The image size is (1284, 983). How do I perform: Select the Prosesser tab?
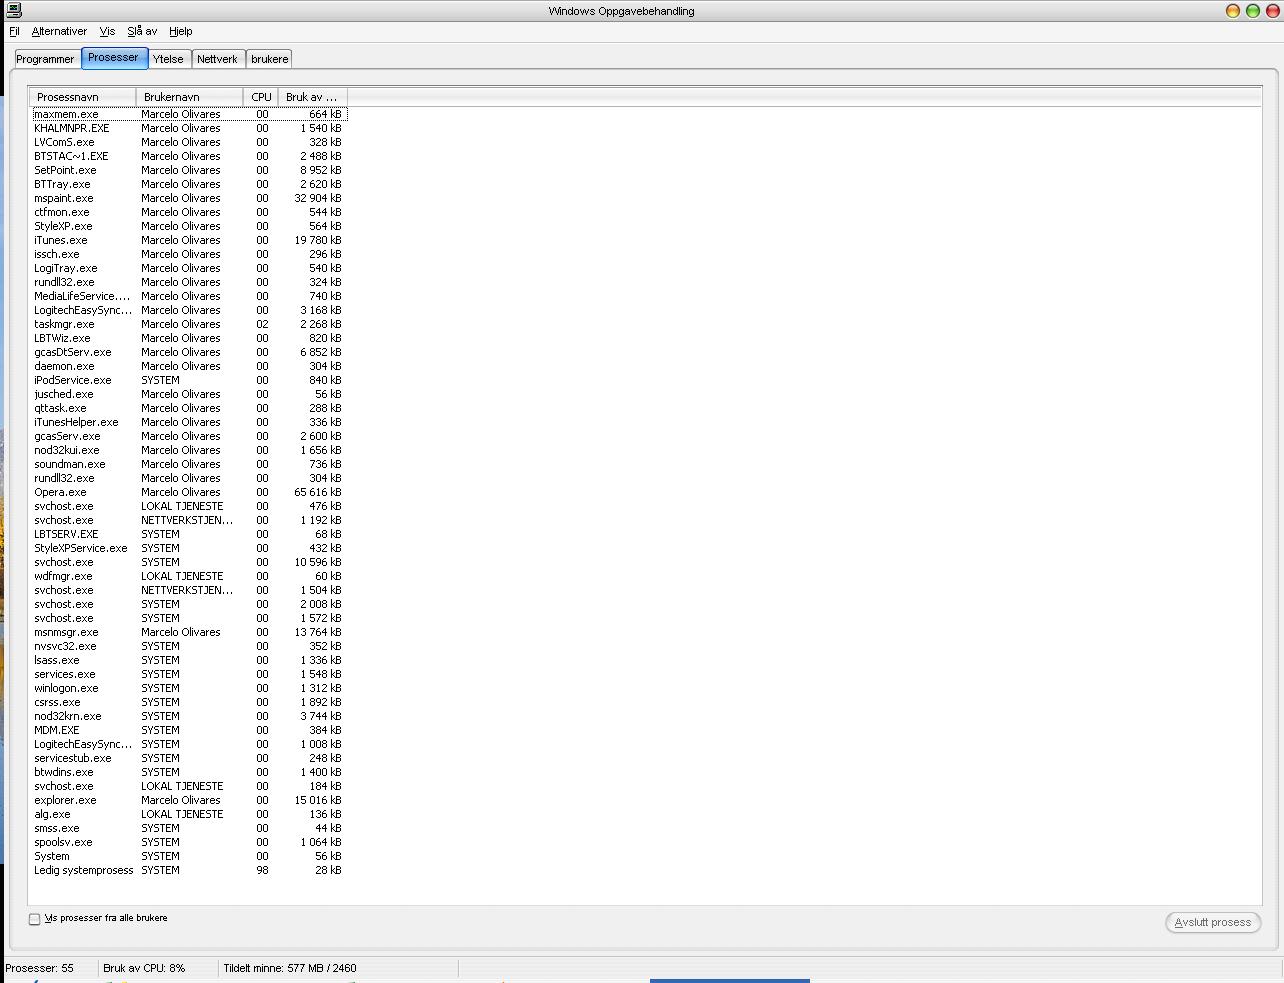pos(114,57)
